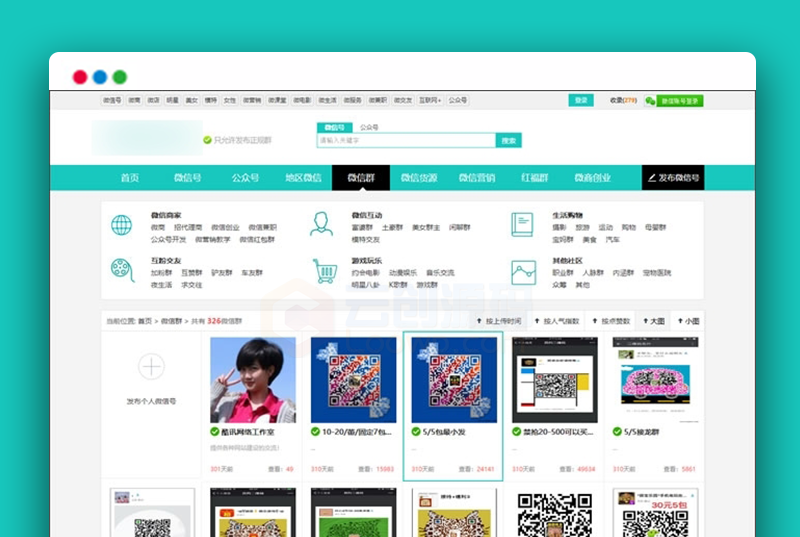Open 宠物医院 under 其他社区
Screen dimensions: 800x537
657,273
